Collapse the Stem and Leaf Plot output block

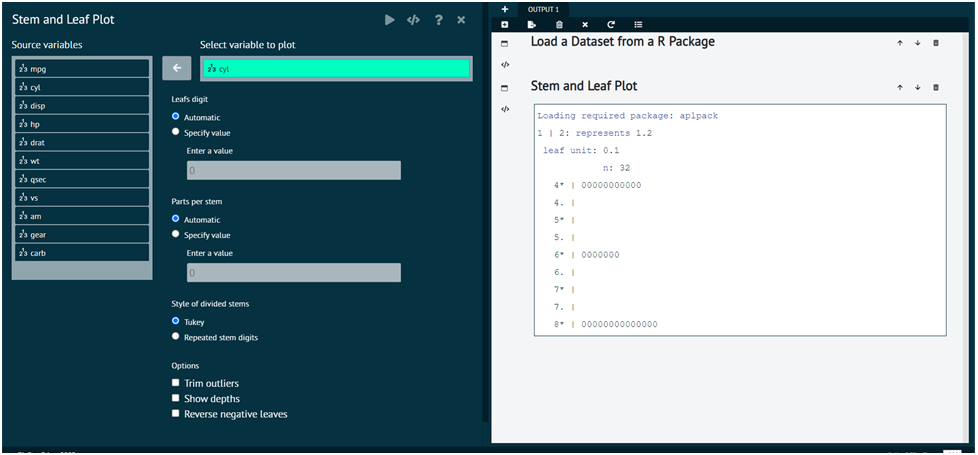[x=505, y=88]
